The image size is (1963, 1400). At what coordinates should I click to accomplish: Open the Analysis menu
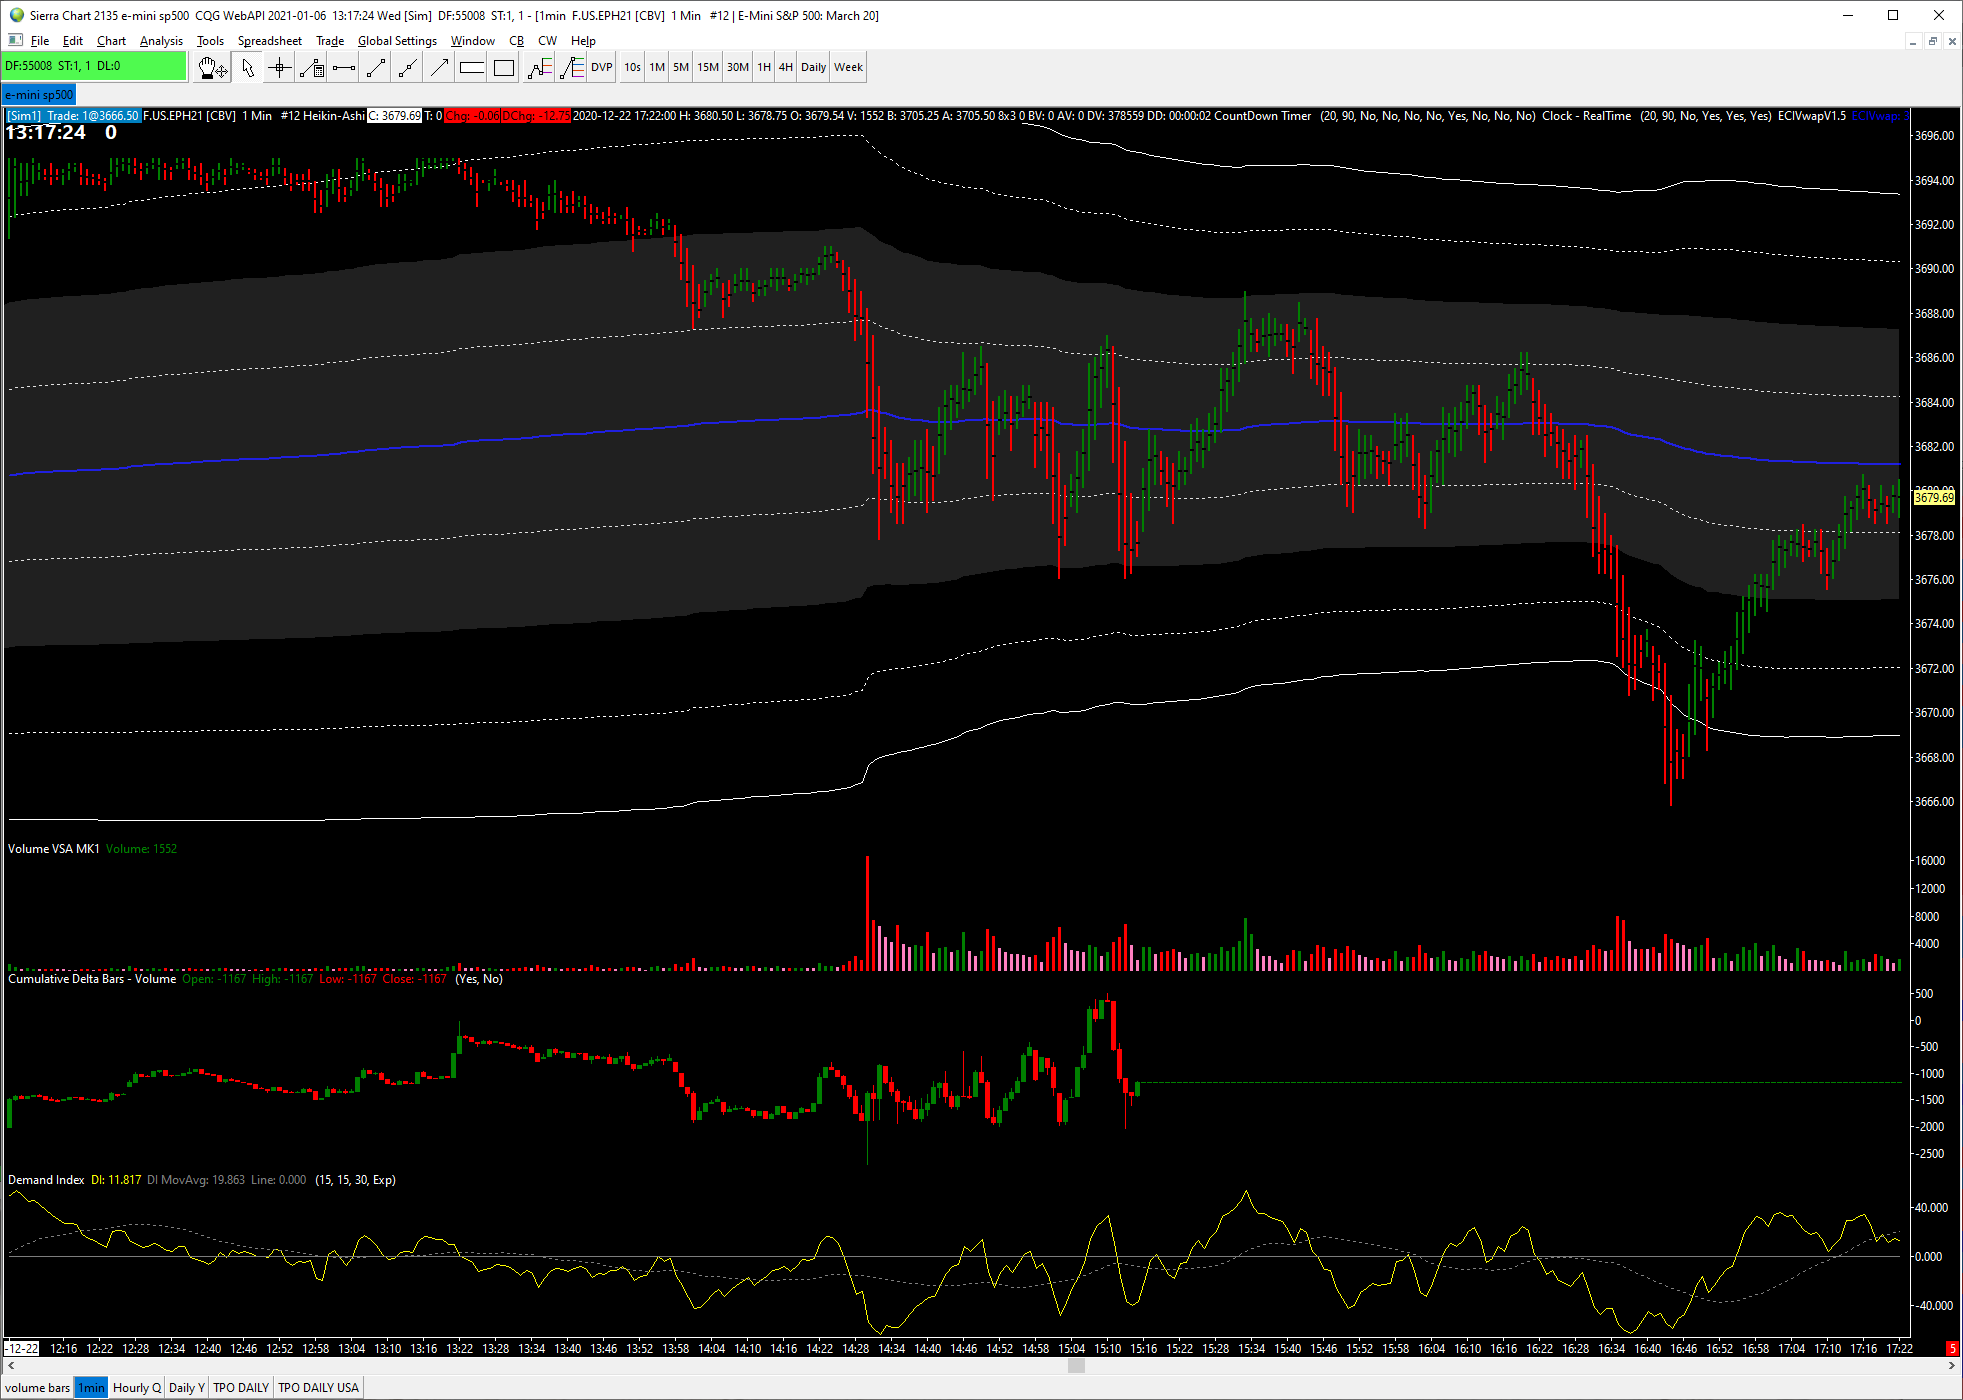(161, 41)
